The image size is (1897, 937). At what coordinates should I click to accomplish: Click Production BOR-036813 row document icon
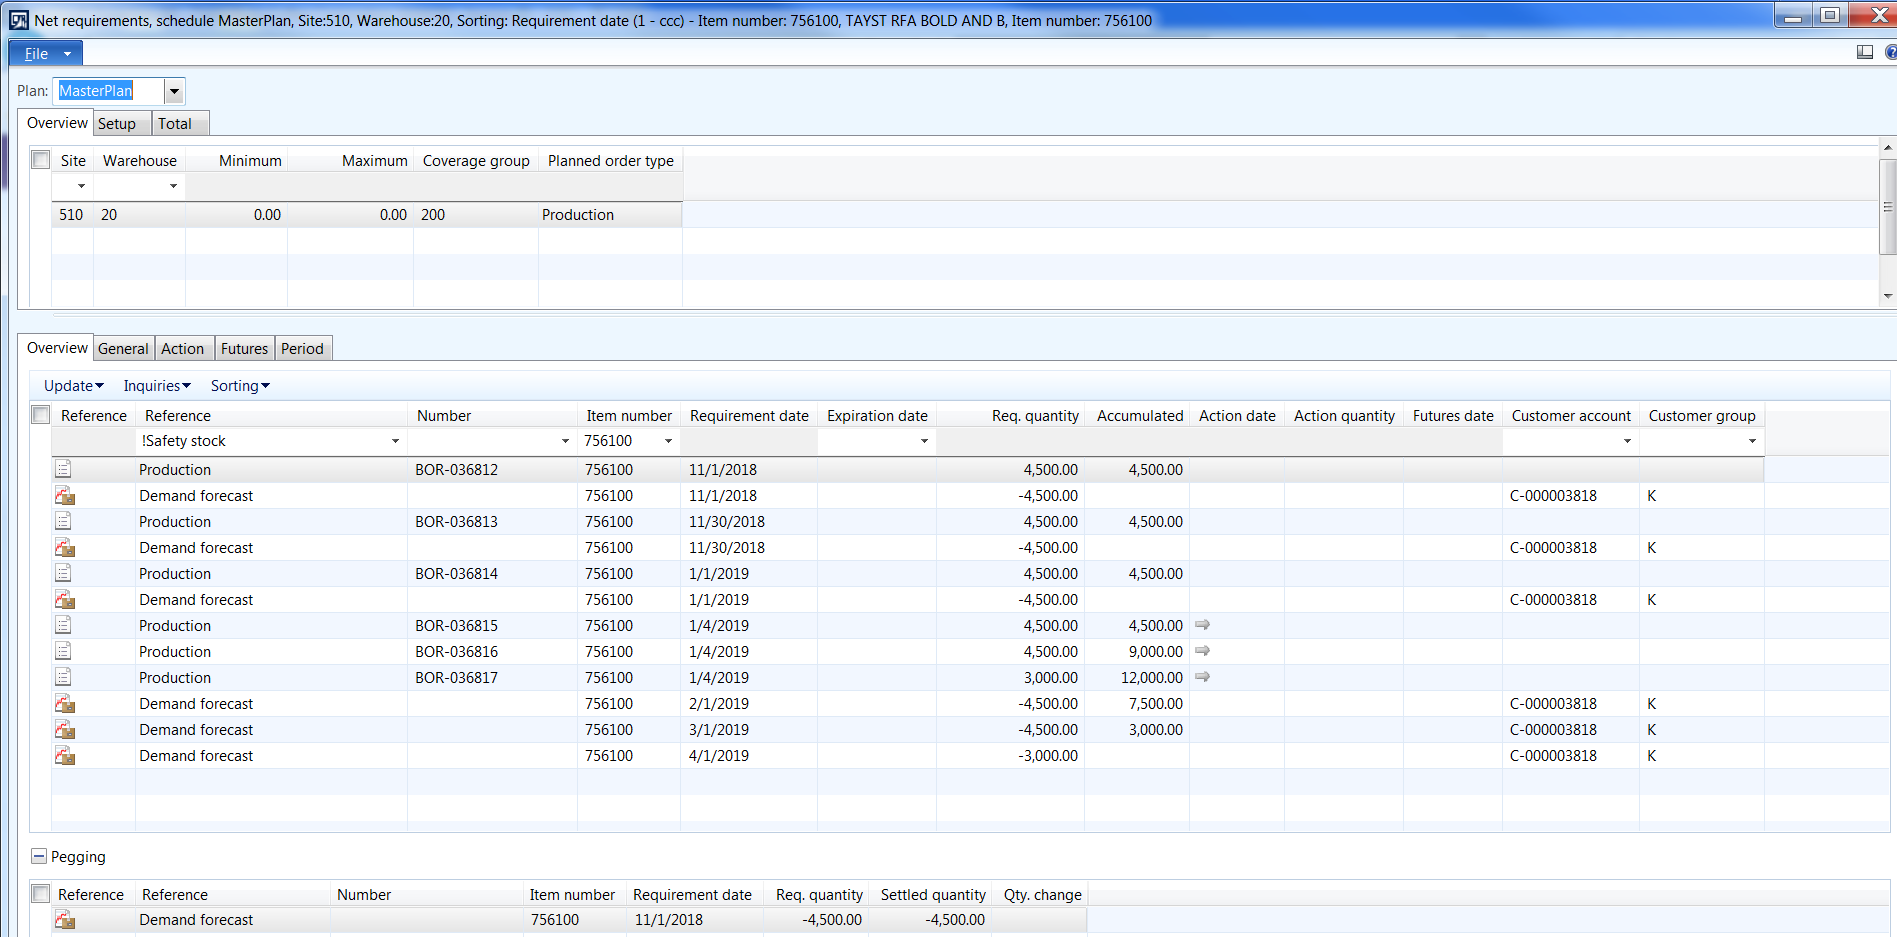click(x=63, y=521)
